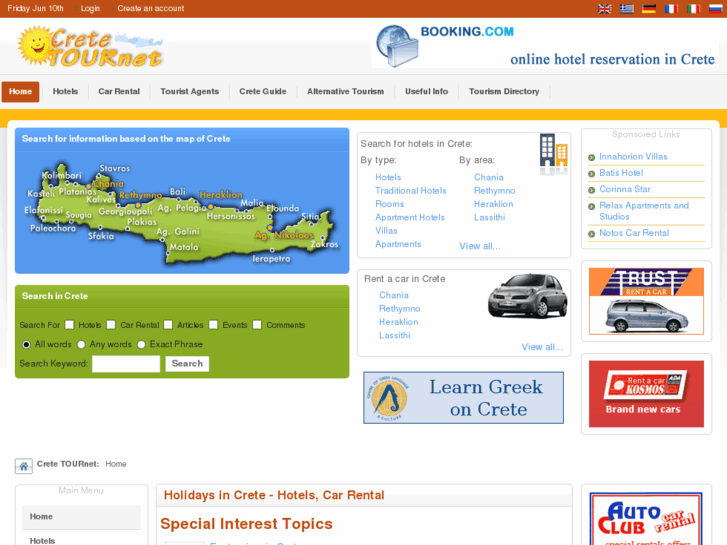The height and width of the screenshot is (545, 727).
Task: Click green bullet beside Batis Hotel
Action: pos(592,174)
